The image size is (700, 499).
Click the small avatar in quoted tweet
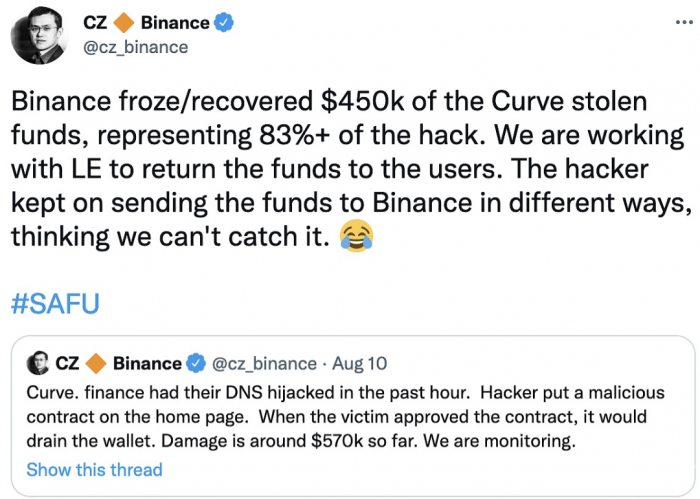click(38, 363)
